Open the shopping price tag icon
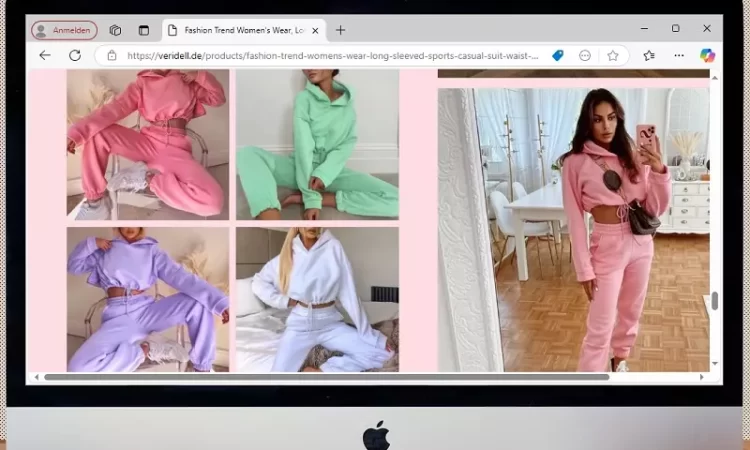 click(x=558, y=55)
